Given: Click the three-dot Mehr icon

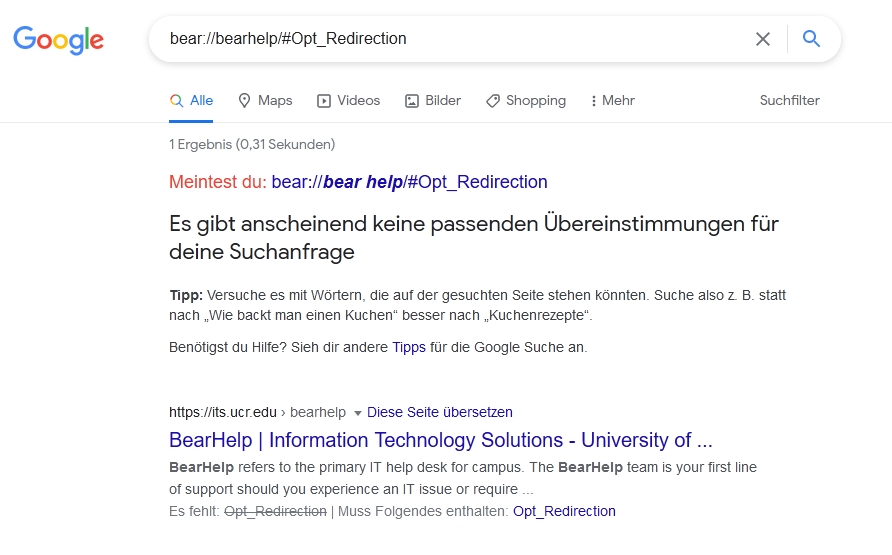Looking at the screenshot, I should tap(593, 101).
